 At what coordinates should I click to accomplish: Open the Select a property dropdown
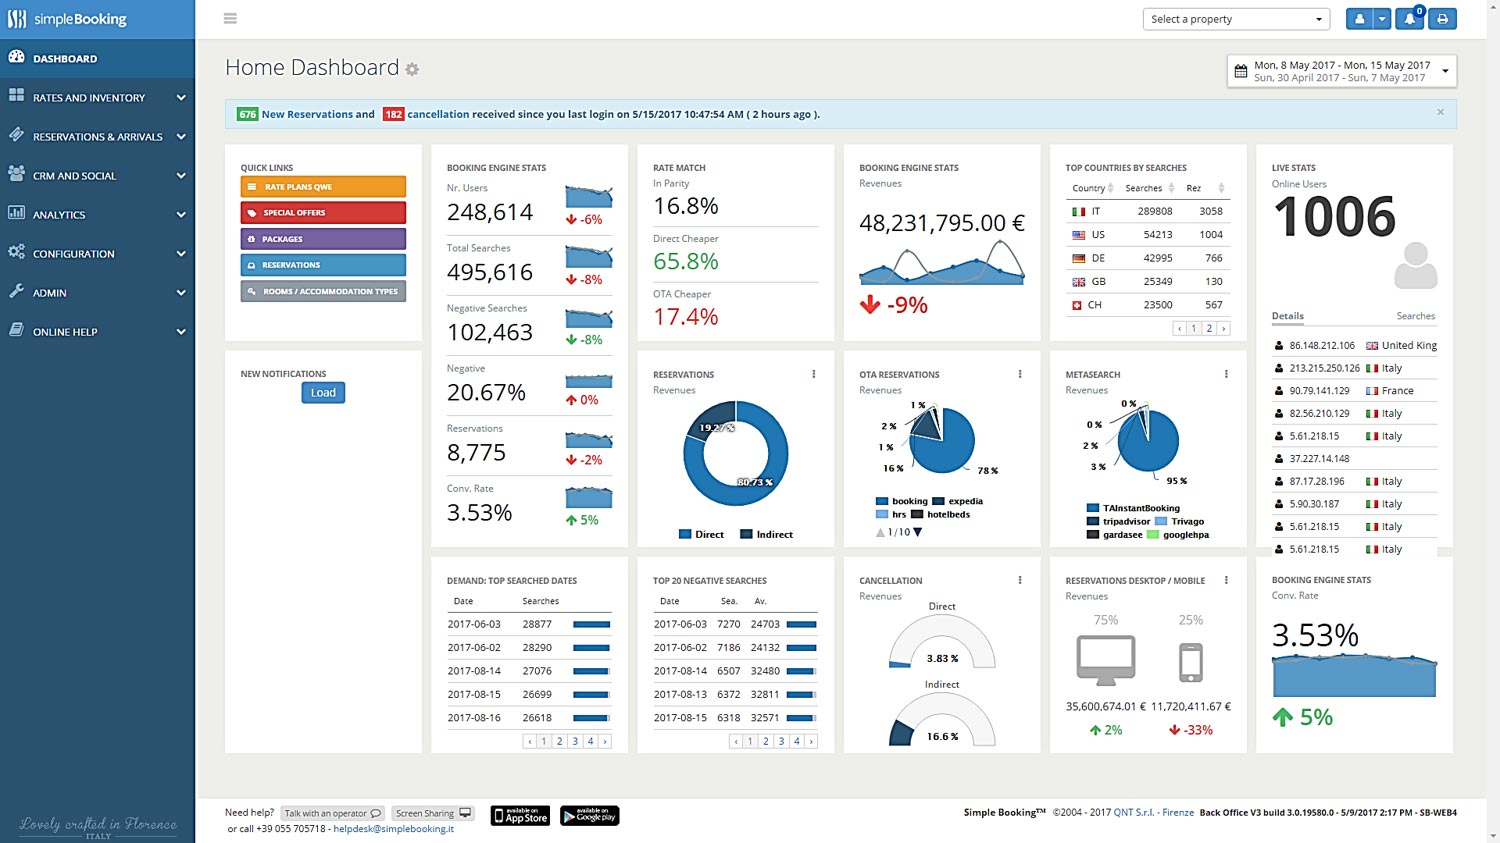(x=1236, y=18)
